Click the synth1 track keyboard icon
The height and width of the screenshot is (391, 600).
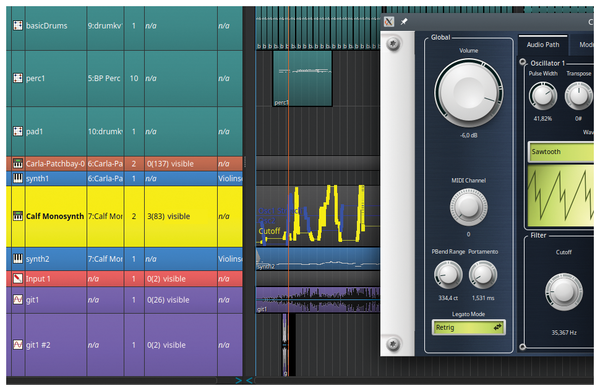coord(18,178)
